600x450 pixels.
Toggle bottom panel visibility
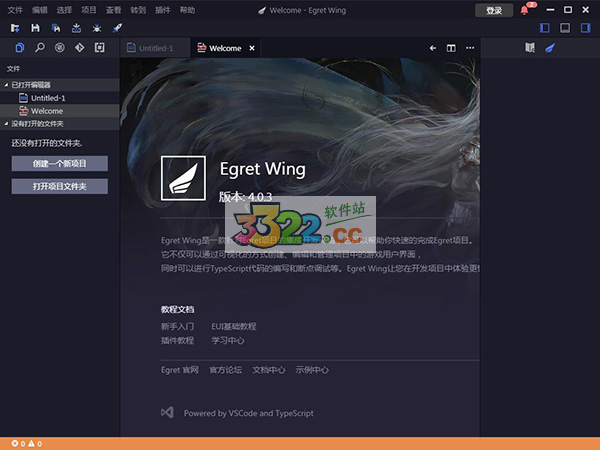(565, 28)
